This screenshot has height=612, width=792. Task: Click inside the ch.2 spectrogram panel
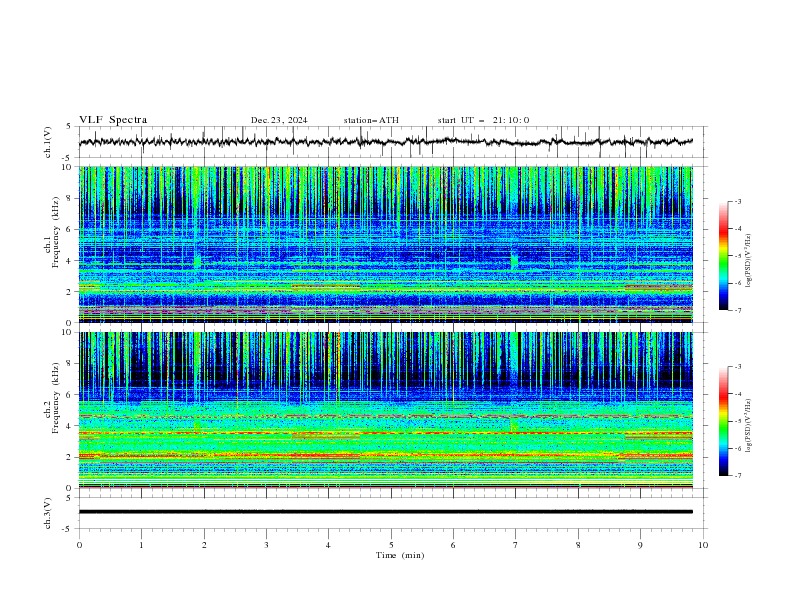coord(386,410)
